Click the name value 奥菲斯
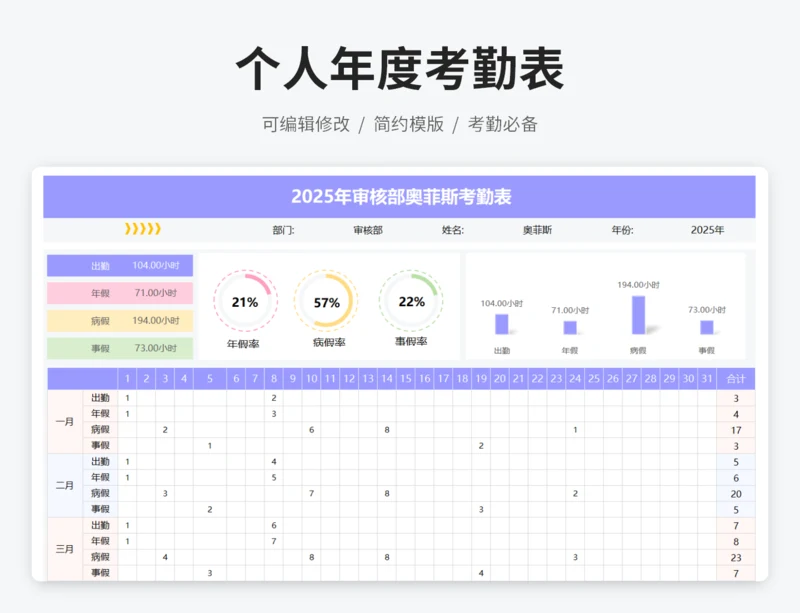This screenshot has width=800, height=613. 537,230
